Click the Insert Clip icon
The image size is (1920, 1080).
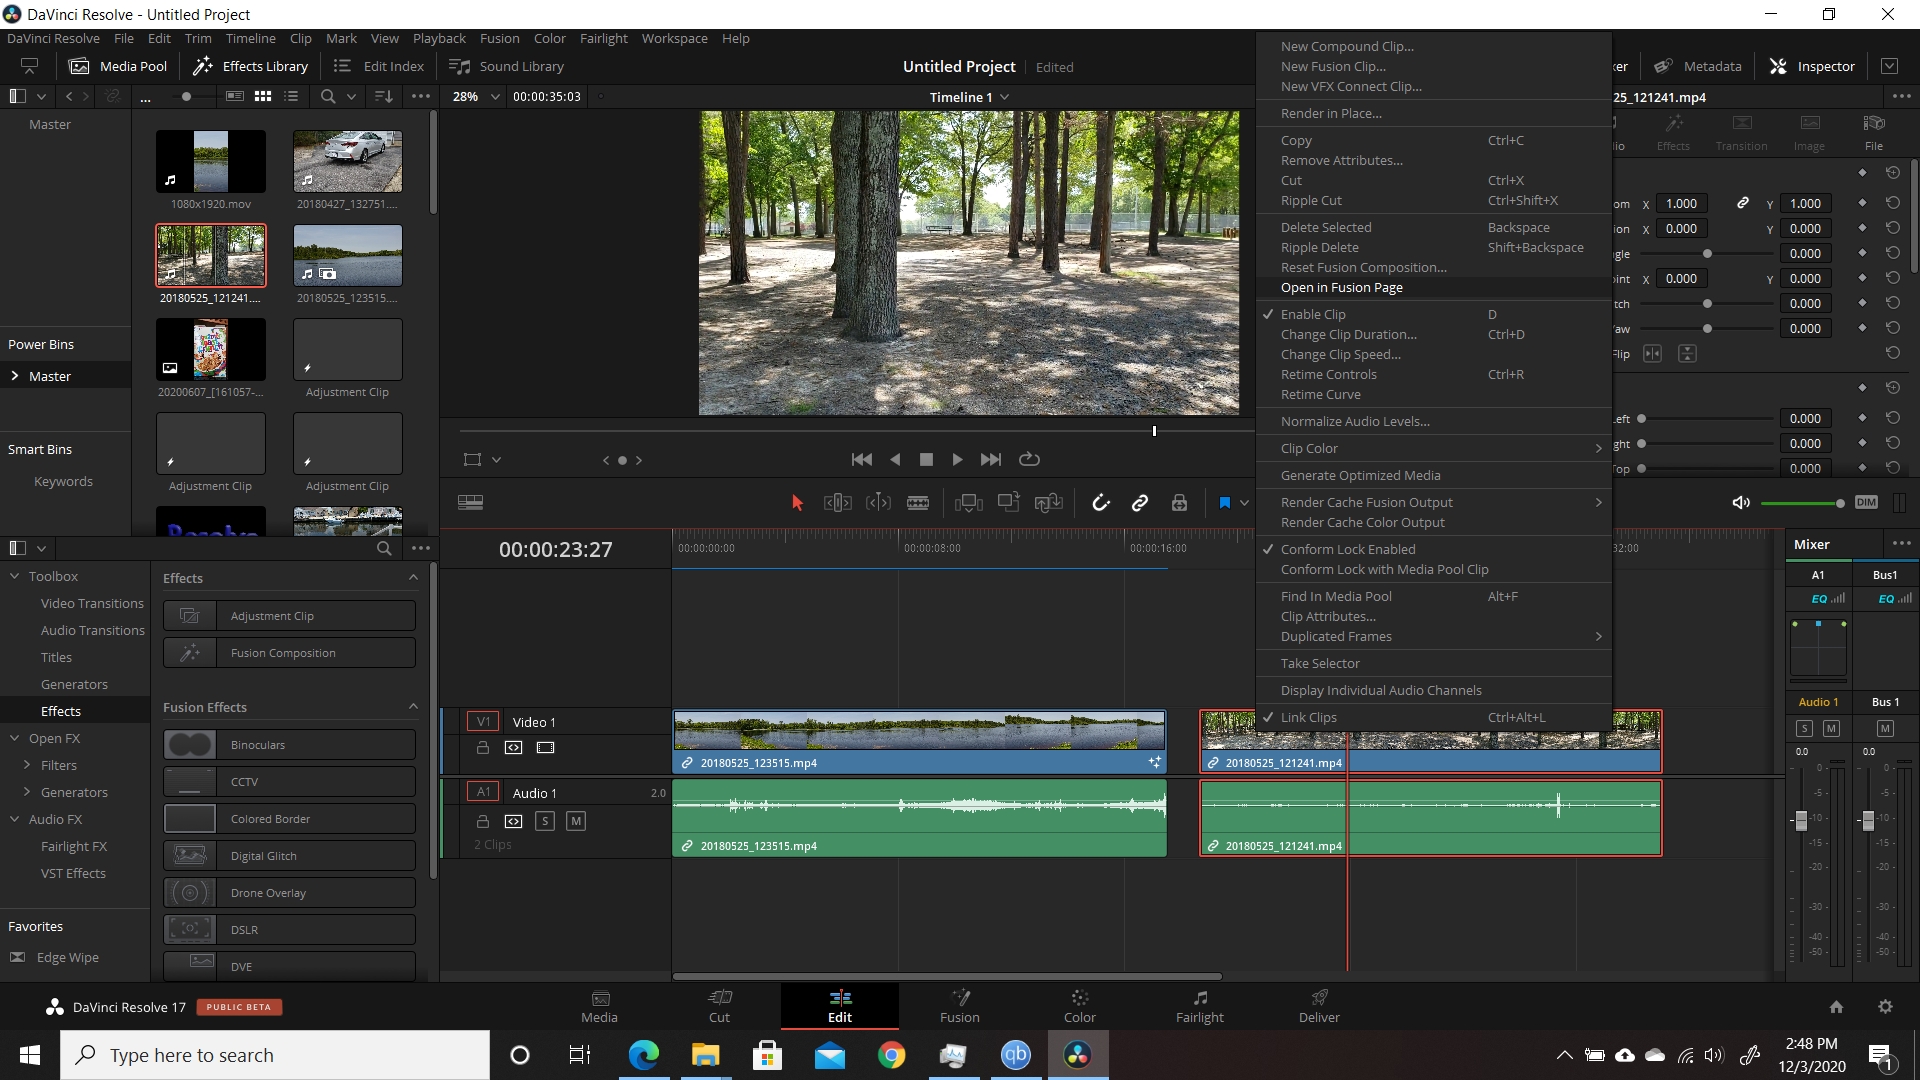[x=968, y=503]
